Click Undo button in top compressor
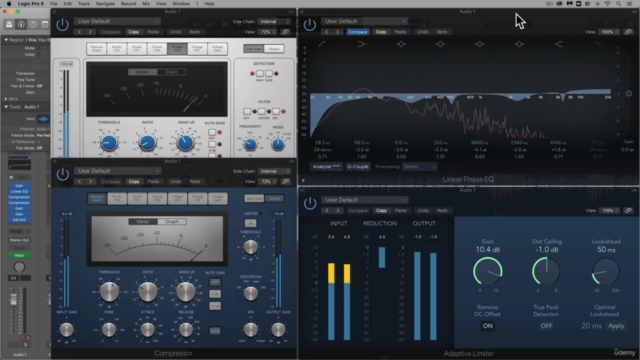 pyautogui.click(x=176, y=32)
